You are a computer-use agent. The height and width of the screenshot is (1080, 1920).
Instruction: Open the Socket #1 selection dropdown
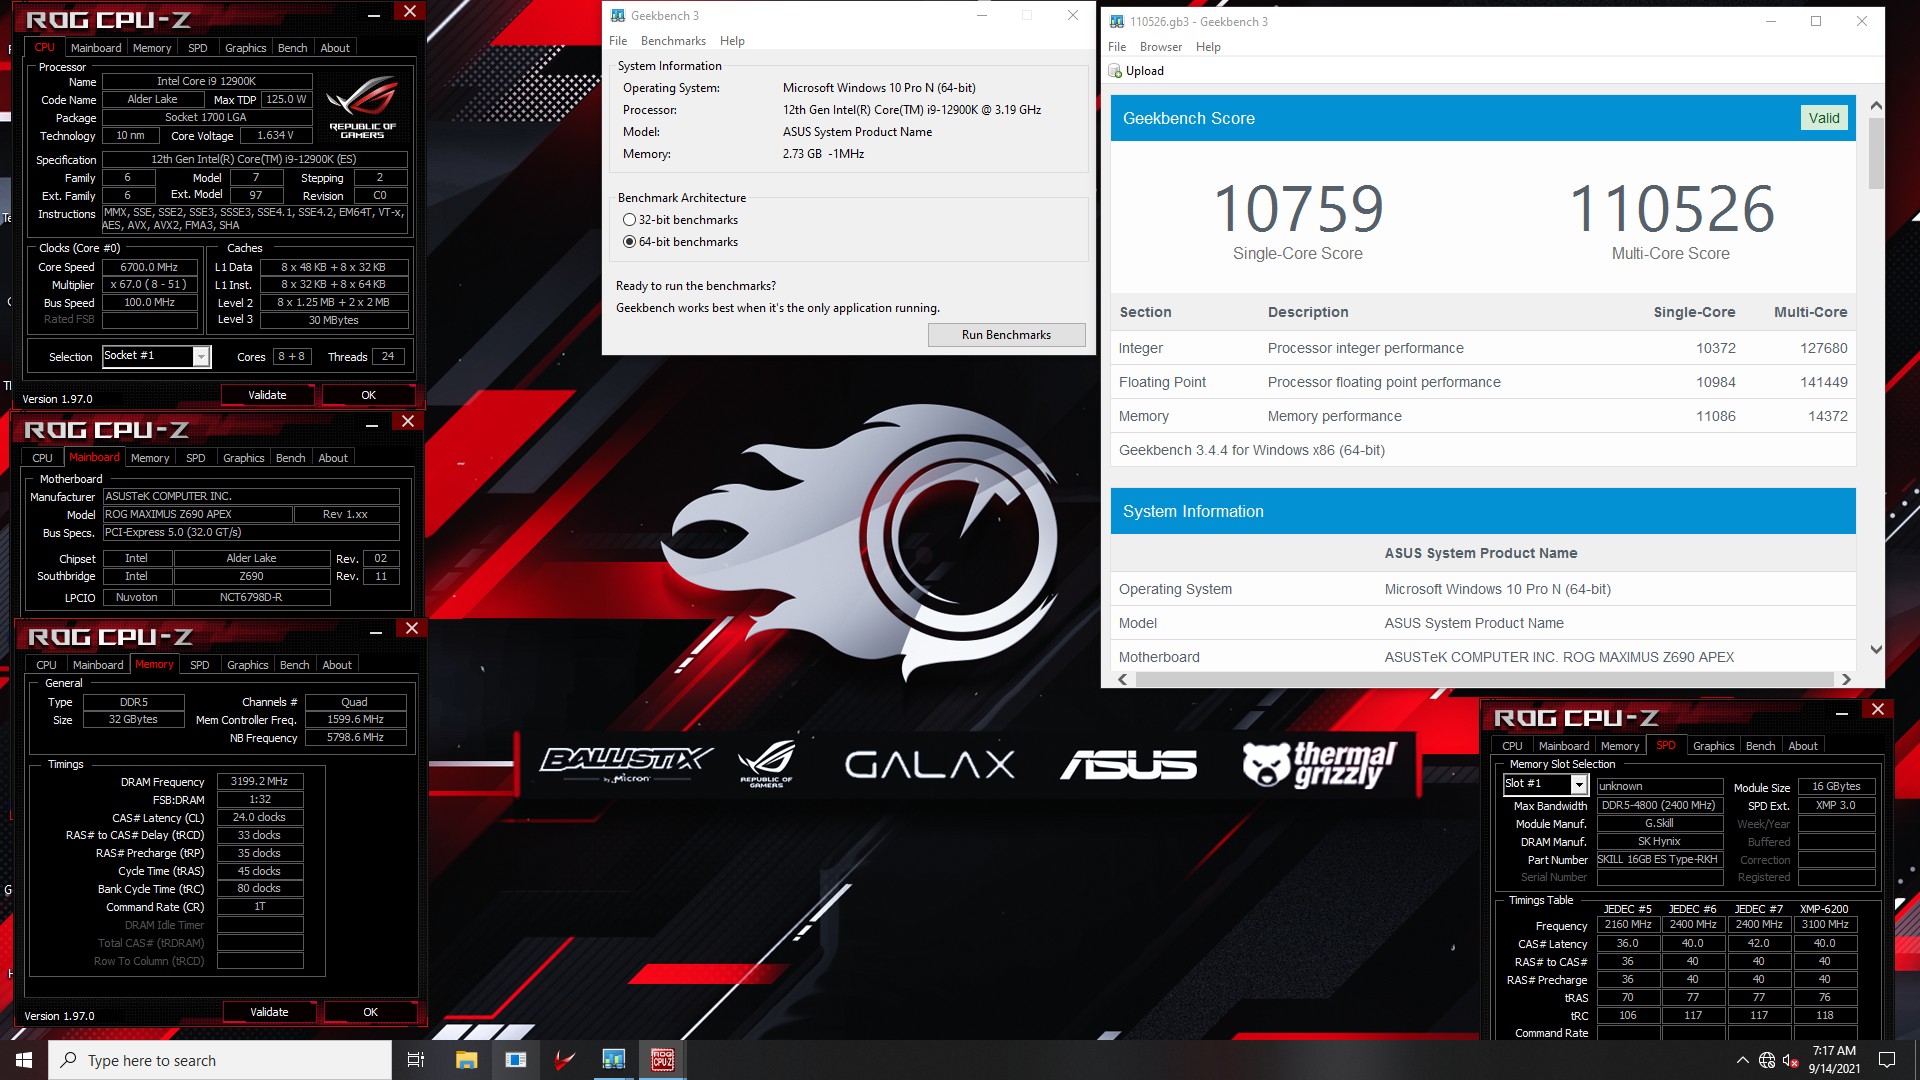tap(201, 357)
